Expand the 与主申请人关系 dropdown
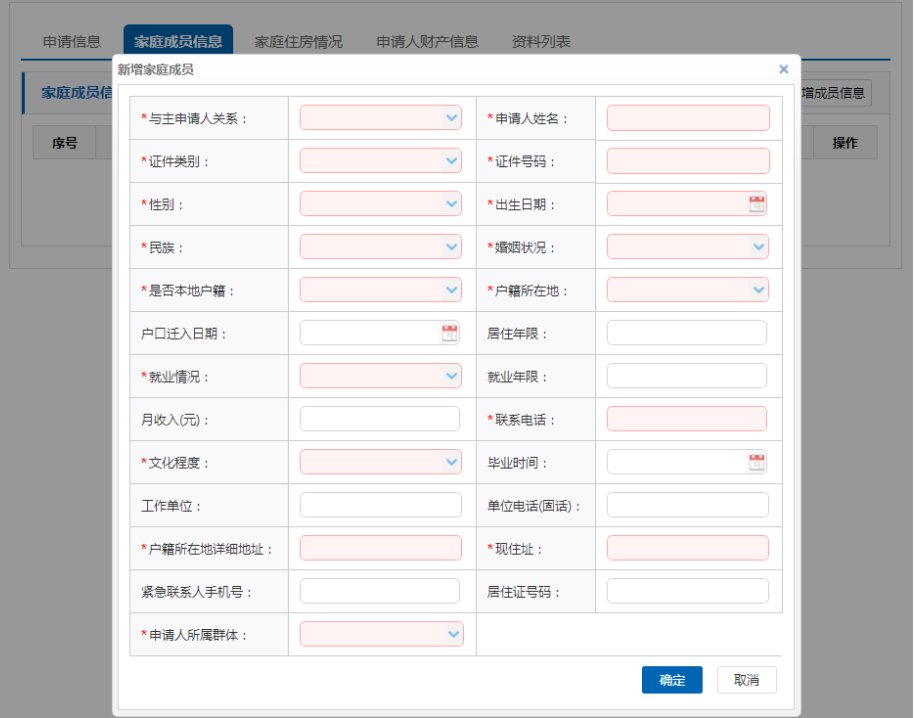 pos(381,118)
